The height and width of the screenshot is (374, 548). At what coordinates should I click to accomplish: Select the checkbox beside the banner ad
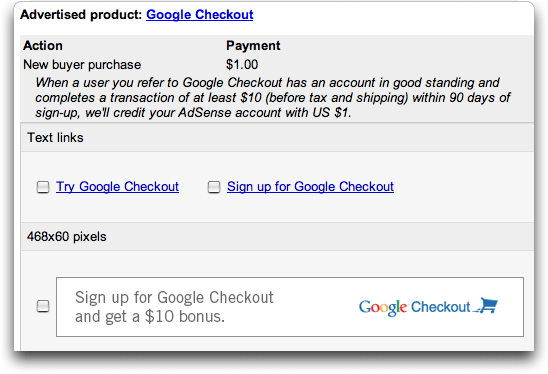click(43, 306)
